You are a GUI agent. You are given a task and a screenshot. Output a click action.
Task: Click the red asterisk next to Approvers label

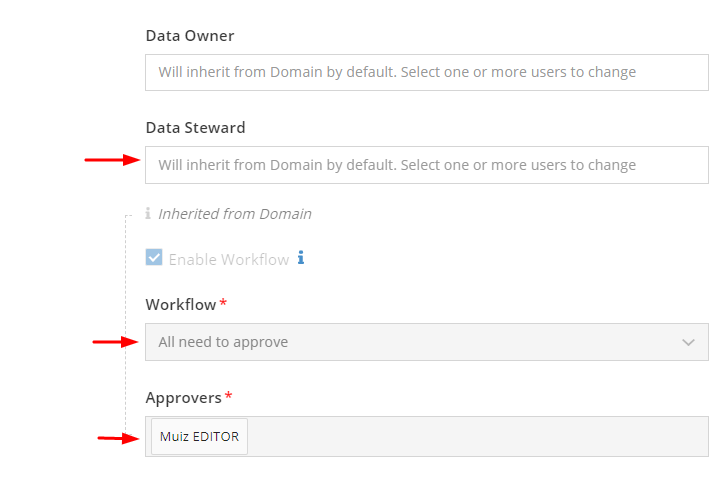(x=228, y=396)
